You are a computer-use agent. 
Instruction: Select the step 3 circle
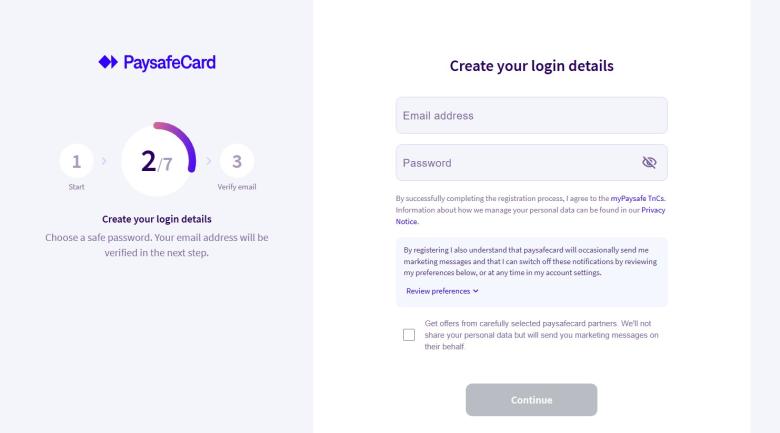[x=237, y=160]
